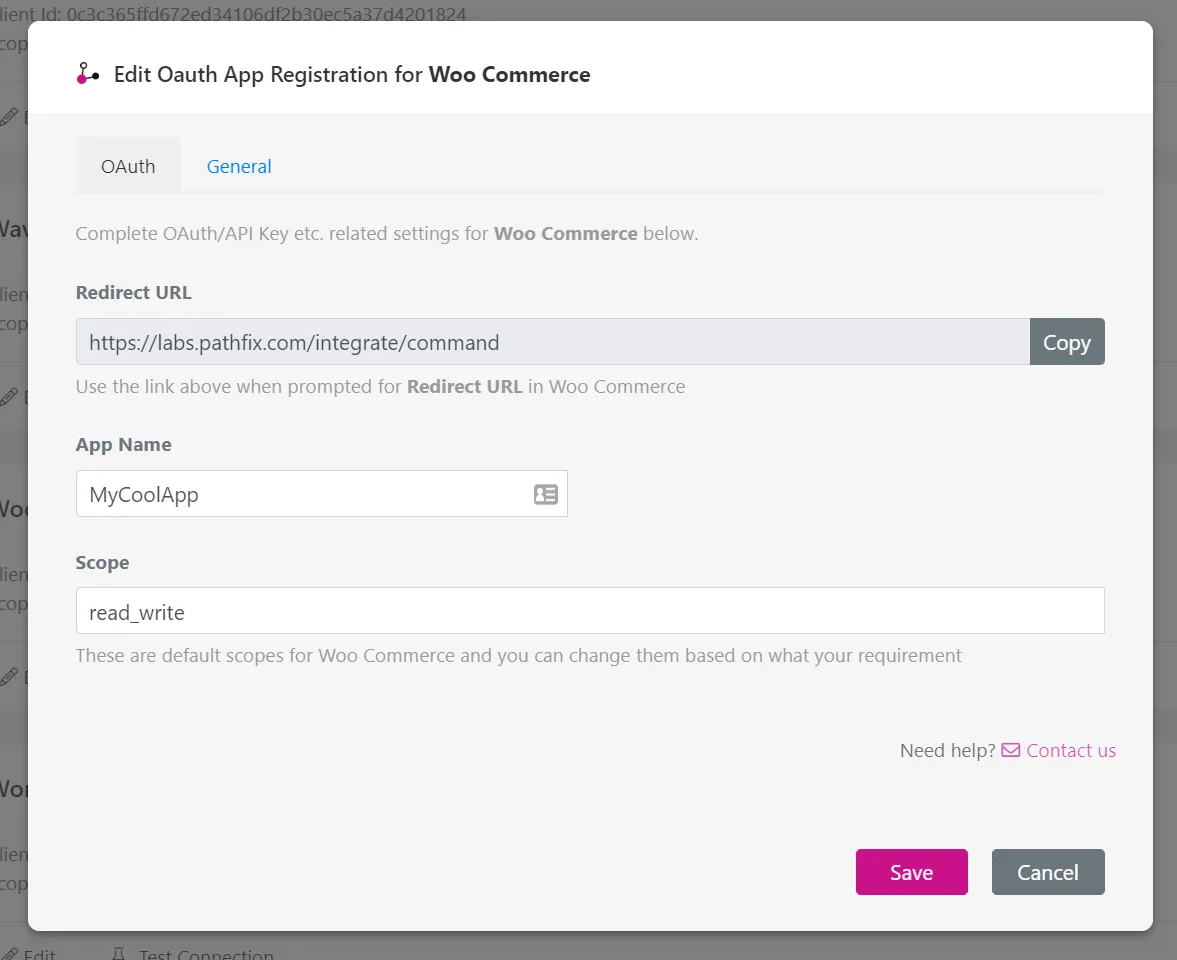
Task: Switch to the OAuth tab
Action: click(x=128, y=166)
